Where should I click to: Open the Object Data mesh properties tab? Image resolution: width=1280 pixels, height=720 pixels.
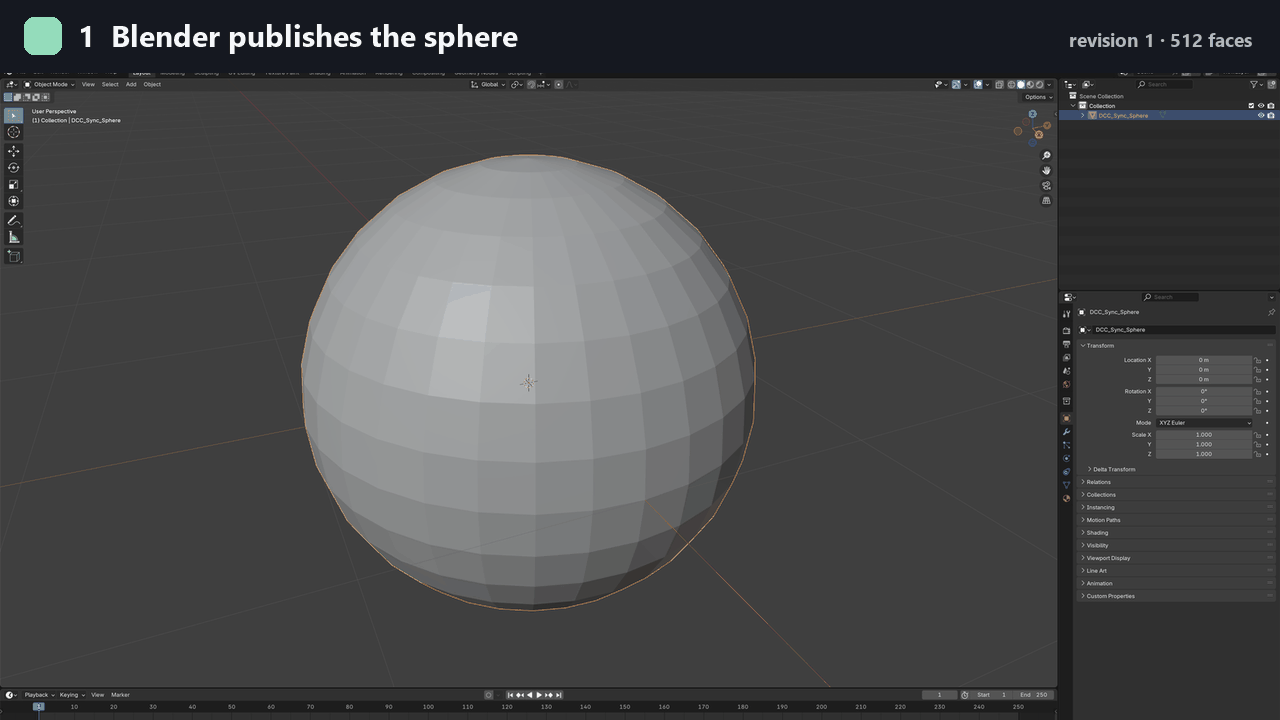(x=1067, y=485)
